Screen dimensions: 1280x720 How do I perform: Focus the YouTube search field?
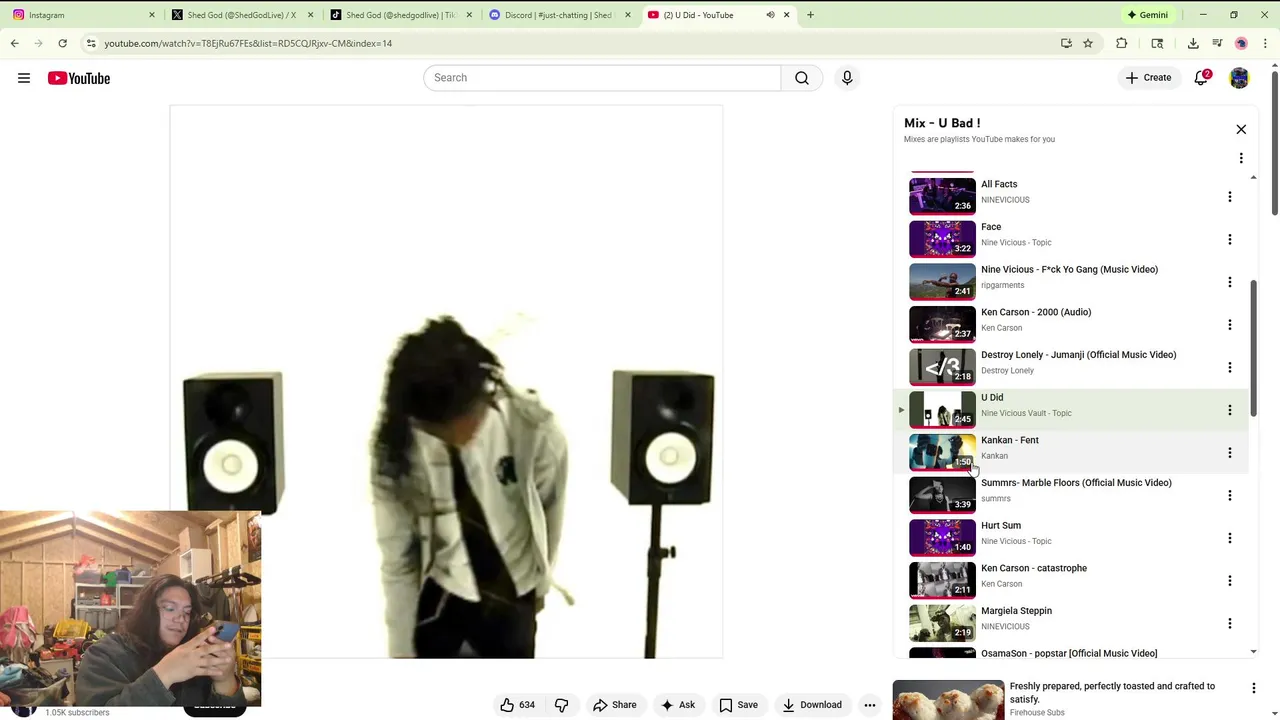pos(602,78)
